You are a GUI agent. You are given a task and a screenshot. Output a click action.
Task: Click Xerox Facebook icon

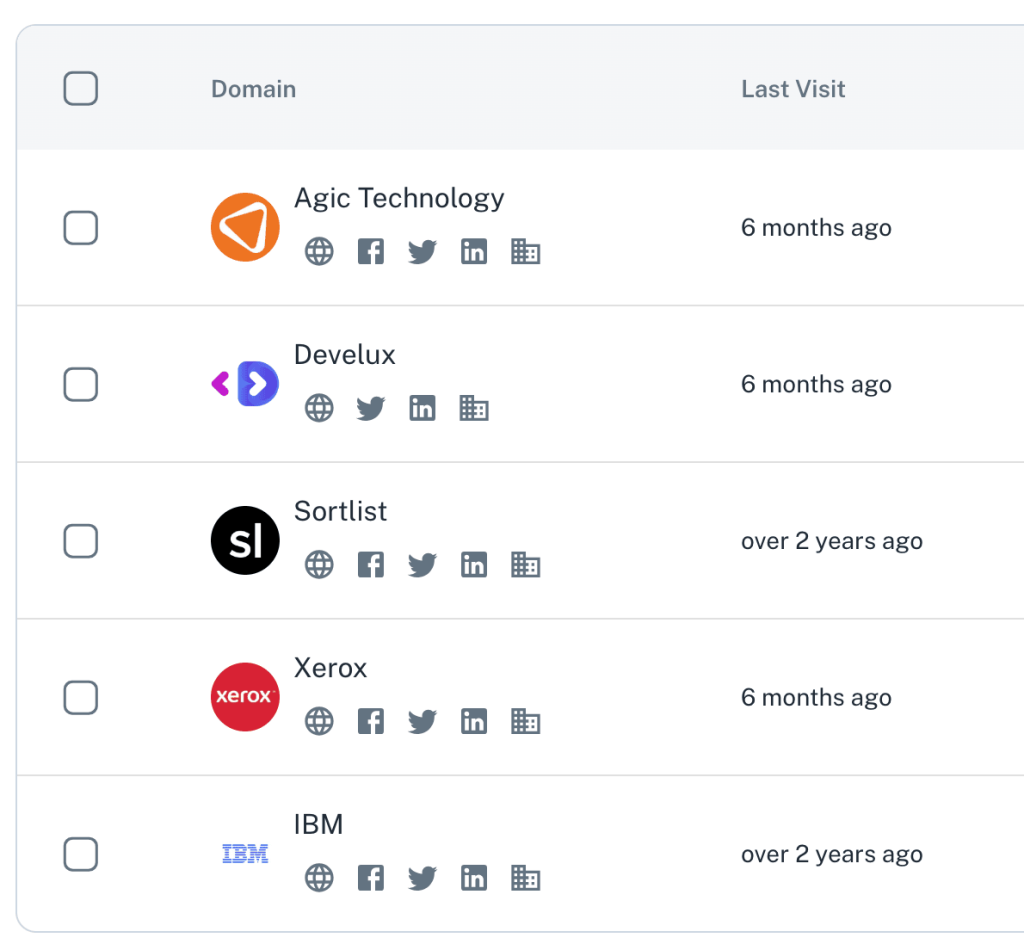(371, 721)
